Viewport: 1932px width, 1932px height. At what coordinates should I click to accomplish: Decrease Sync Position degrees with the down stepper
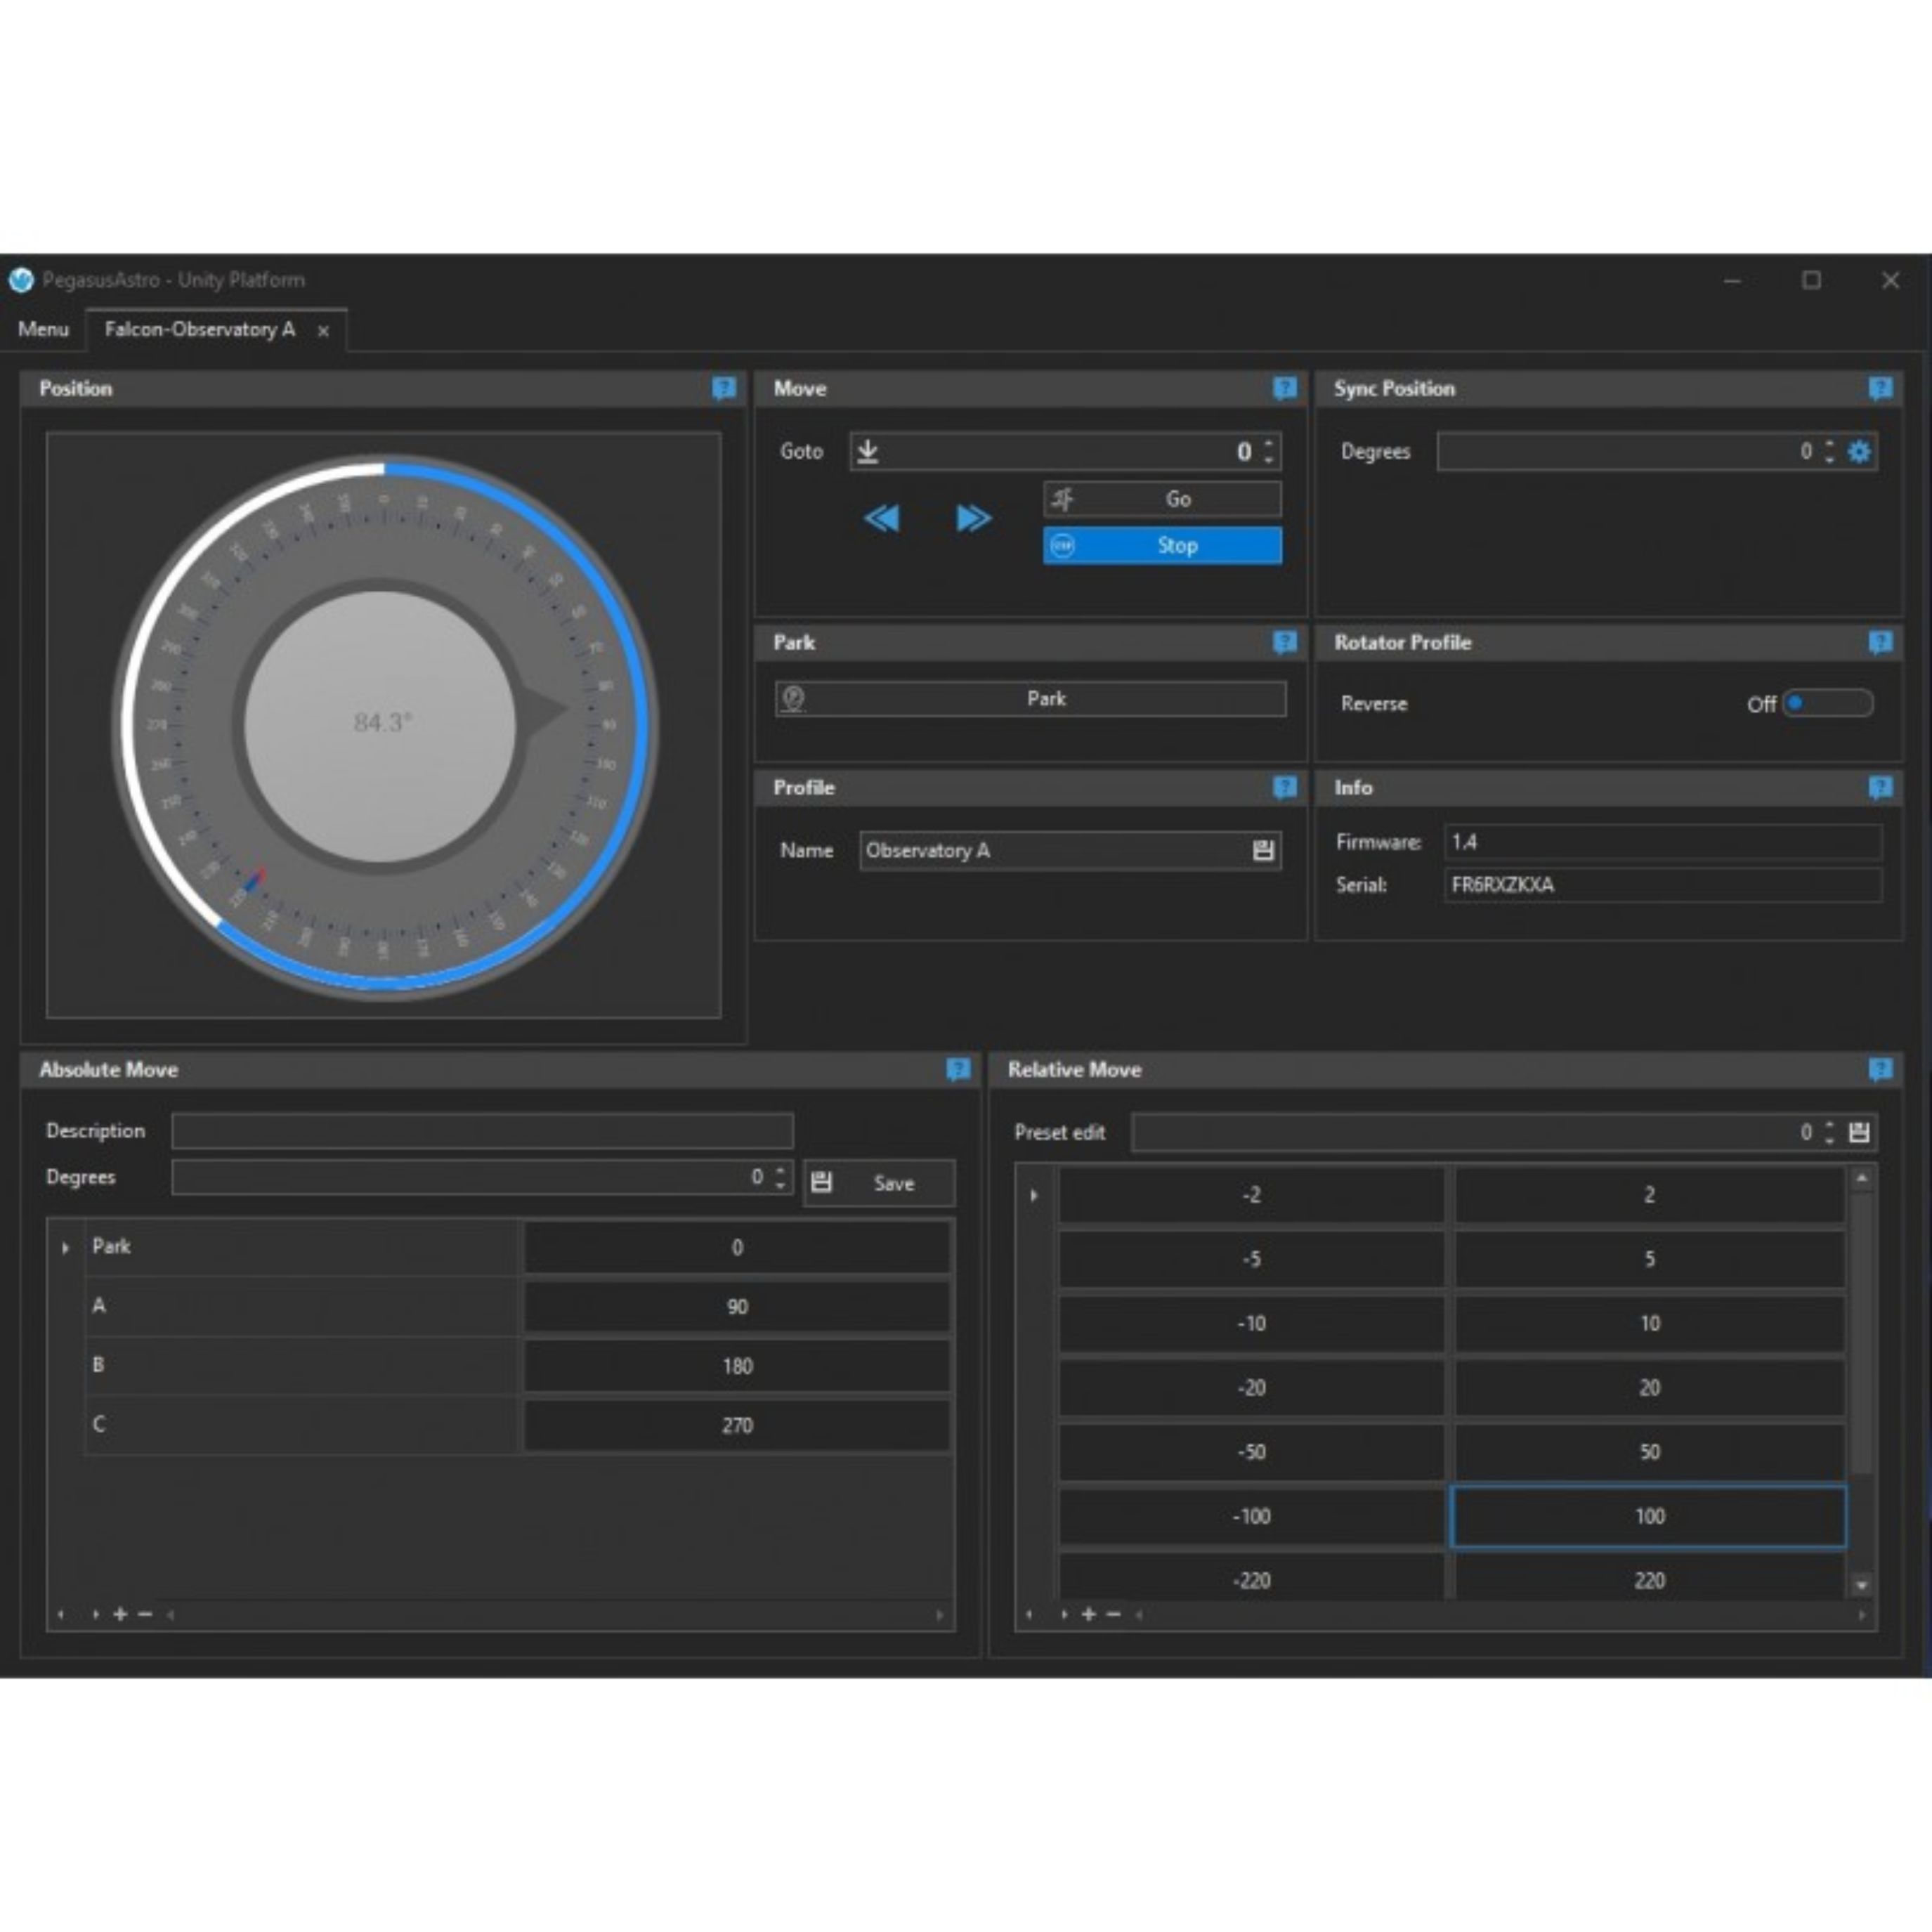click(x=1829, y=460)
